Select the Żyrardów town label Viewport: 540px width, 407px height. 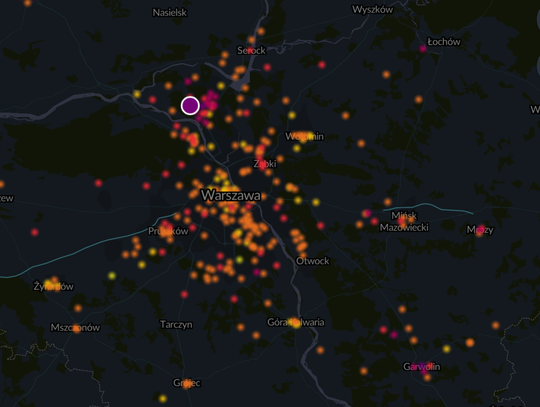[x=54, y=286]
